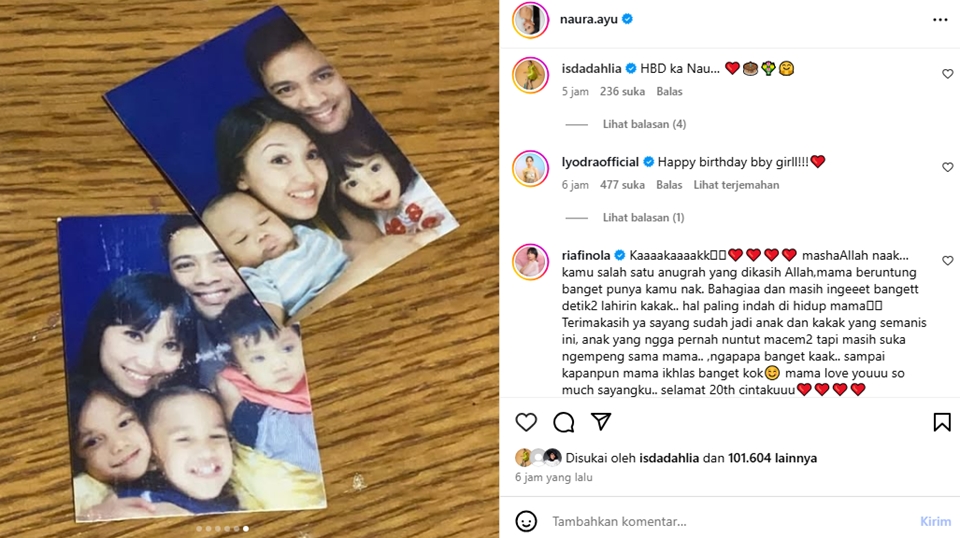This screenshot has width=960, height=538.
Task: Like the post with heart icon
Action: pos(526,422)
